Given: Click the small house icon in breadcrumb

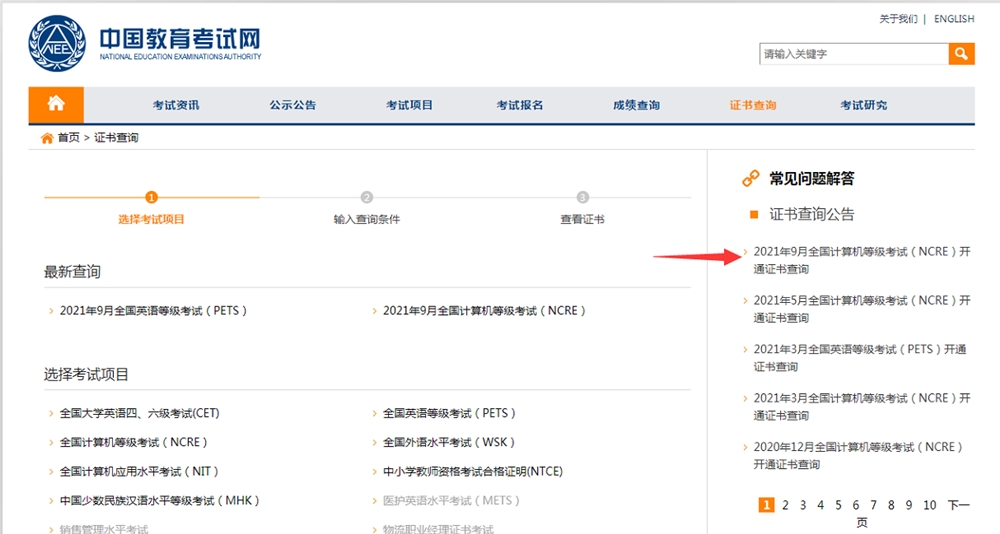Looking at the screenshot, I should tap(46, 138).
